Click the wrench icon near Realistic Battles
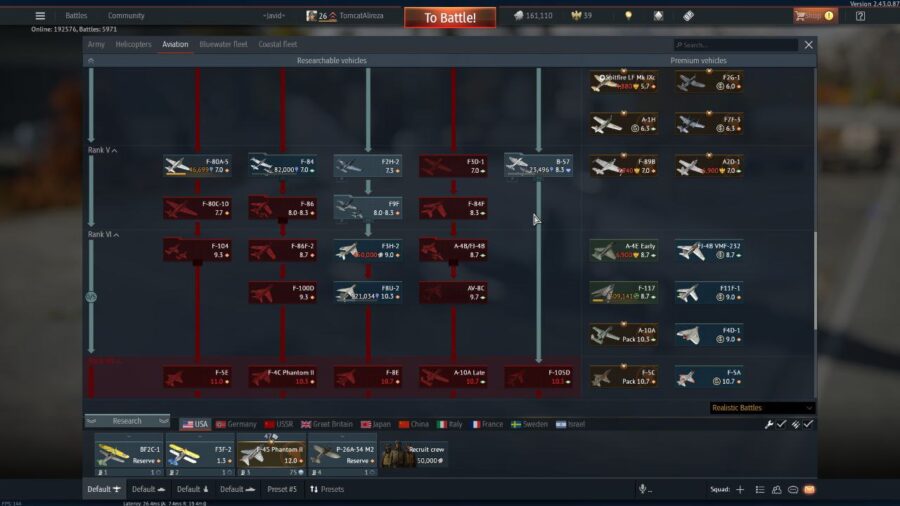900x506 pixels. click(769, 424)
